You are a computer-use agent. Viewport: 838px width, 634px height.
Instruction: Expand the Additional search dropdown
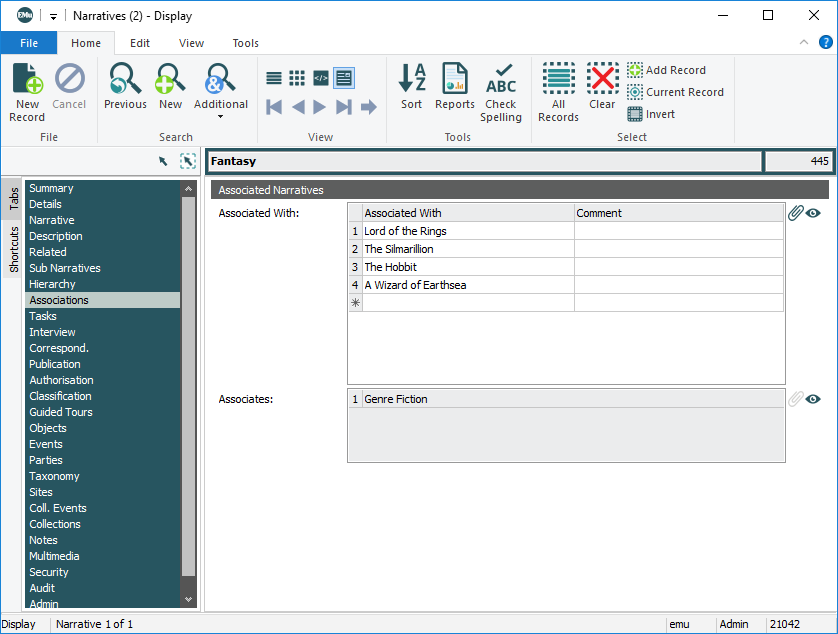[220, 116]
